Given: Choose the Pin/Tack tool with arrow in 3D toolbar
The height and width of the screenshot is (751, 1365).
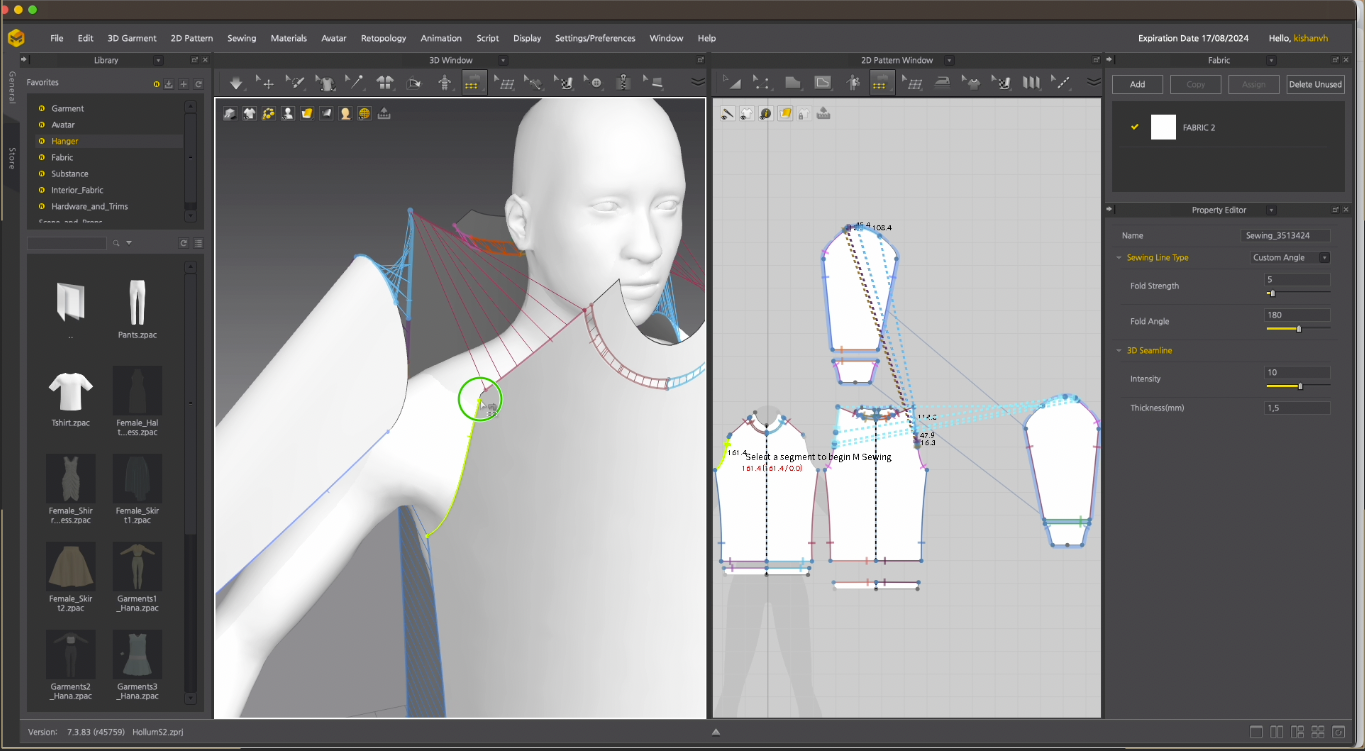Looking at the screenshot, I should tap(295, 83).
